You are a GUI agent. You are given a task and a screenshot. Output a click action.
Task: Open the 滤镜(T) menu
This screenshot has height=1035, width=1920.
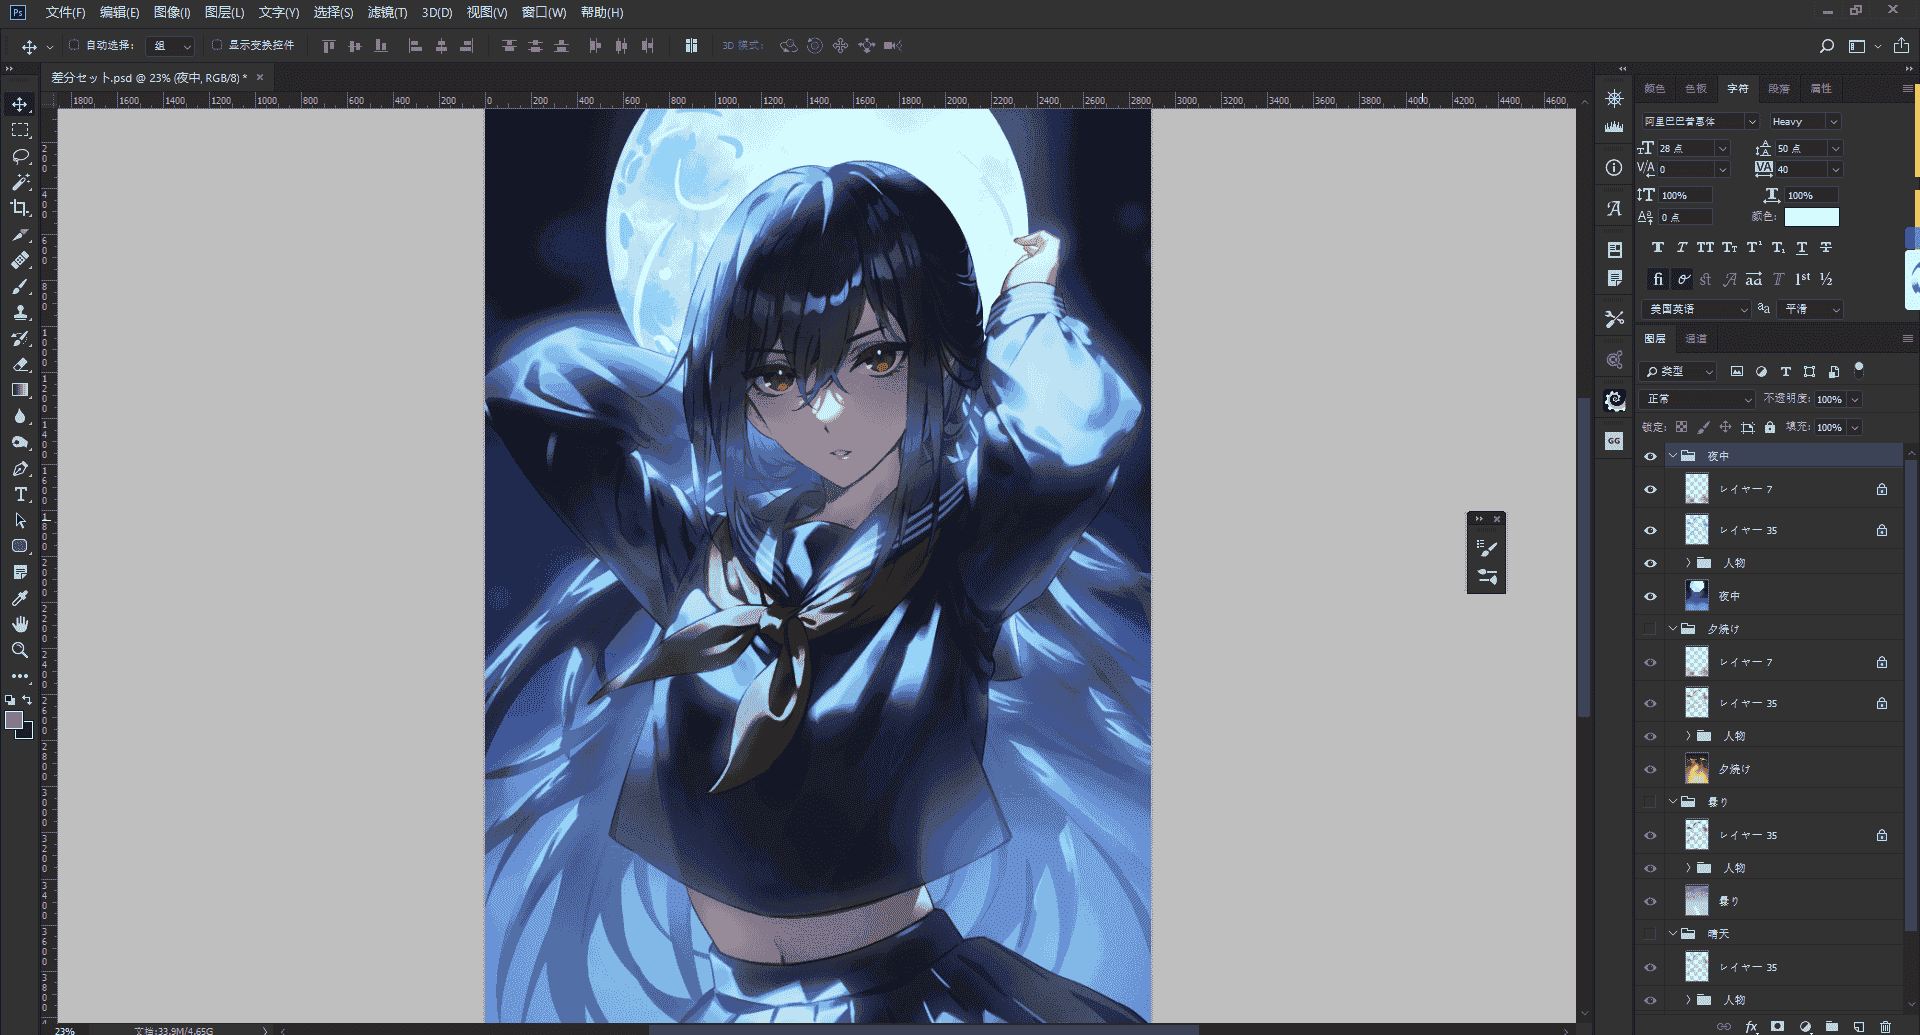coord(387,12)
